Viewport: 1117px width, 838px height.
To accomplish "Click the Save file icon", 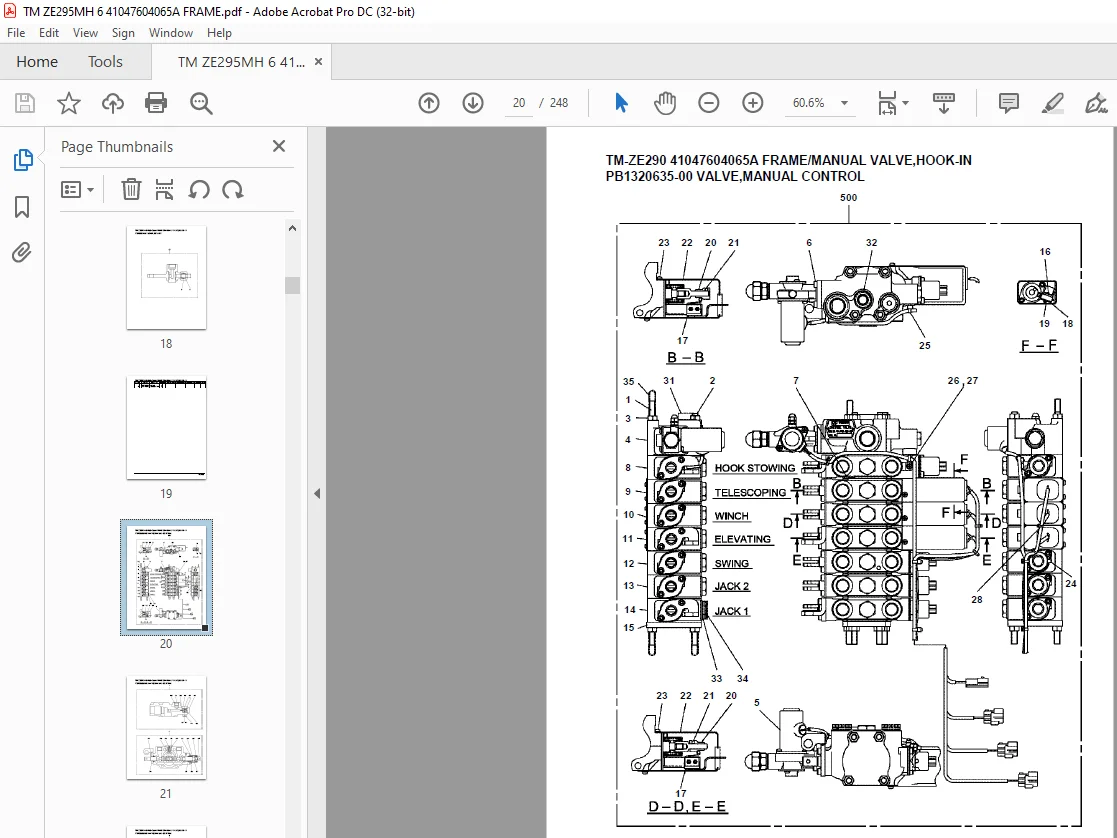I will point(25,103).
